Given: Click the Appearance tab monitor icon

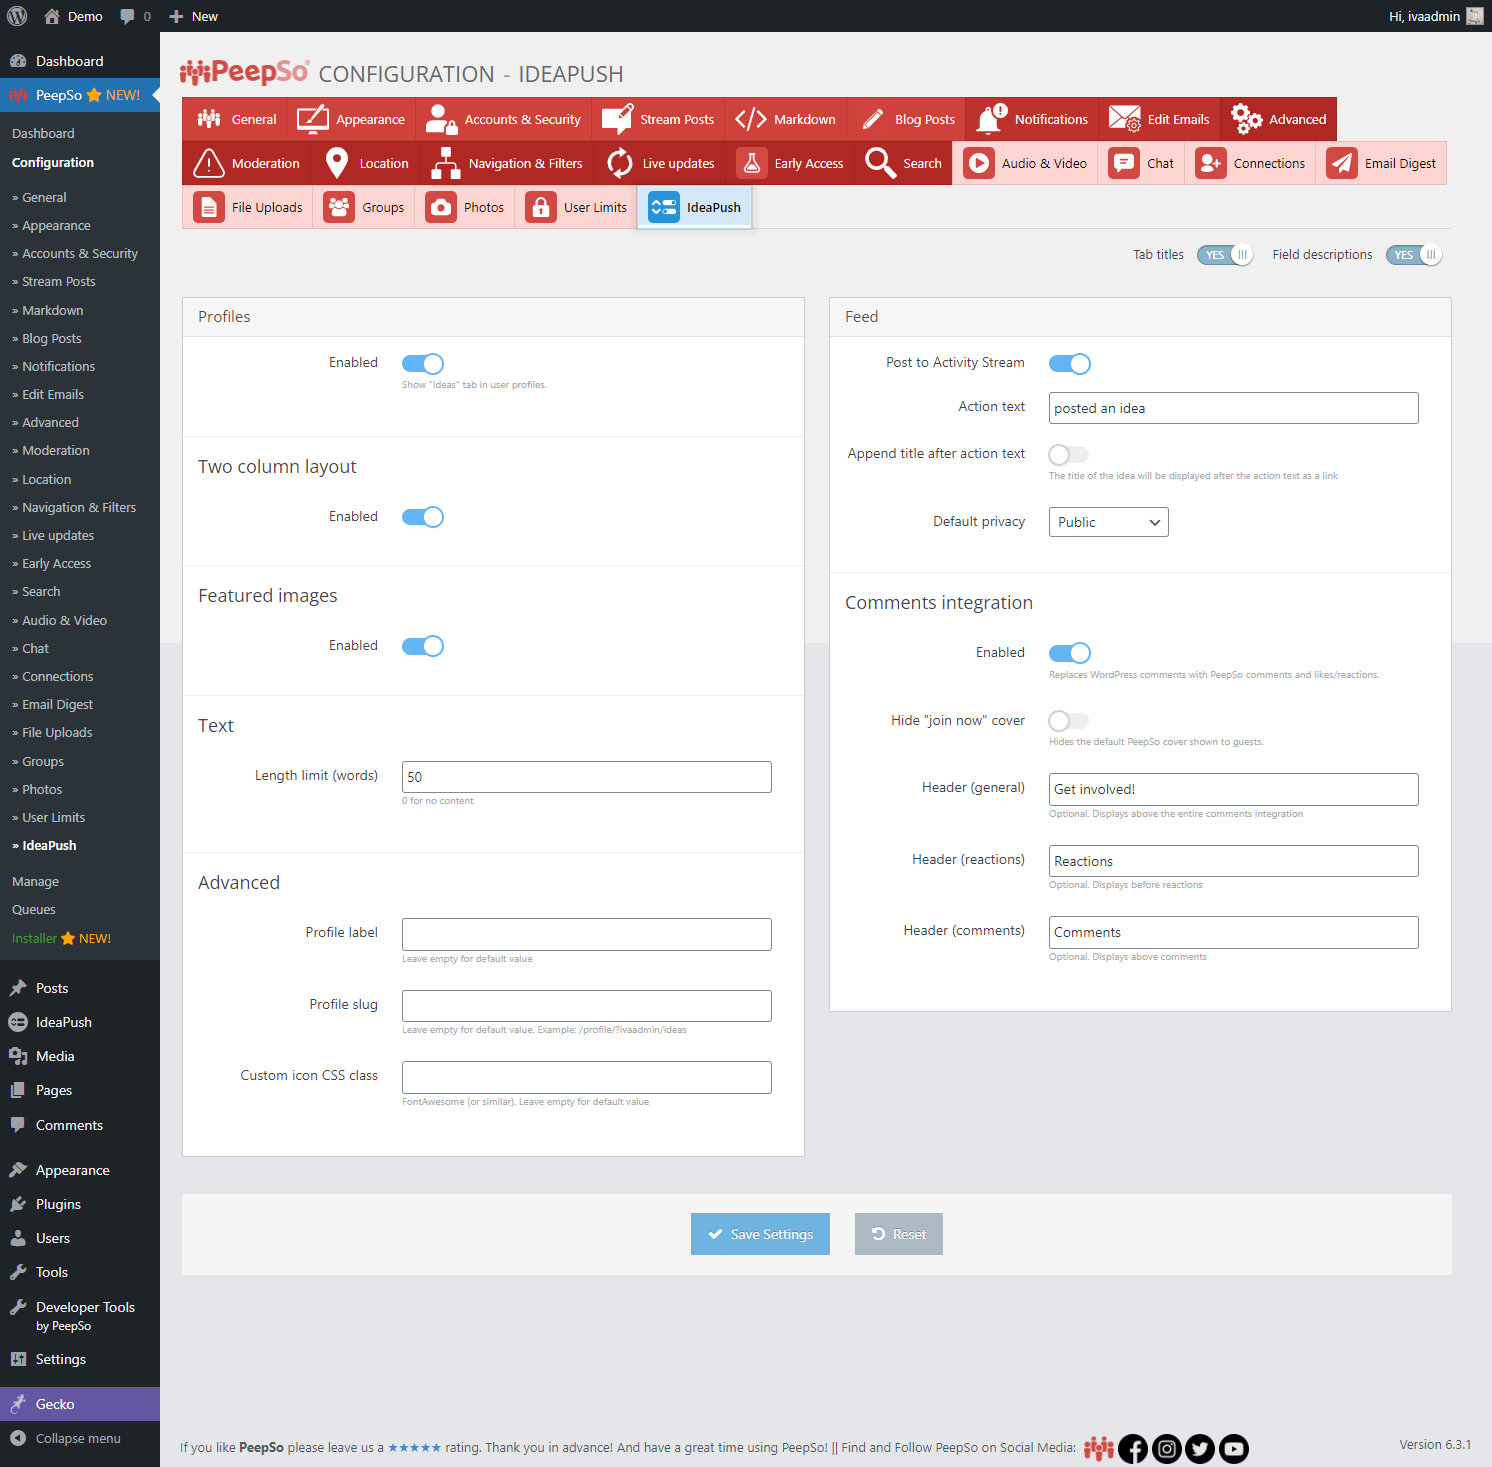Looking at the screenshot, I should tap(313, 119).
